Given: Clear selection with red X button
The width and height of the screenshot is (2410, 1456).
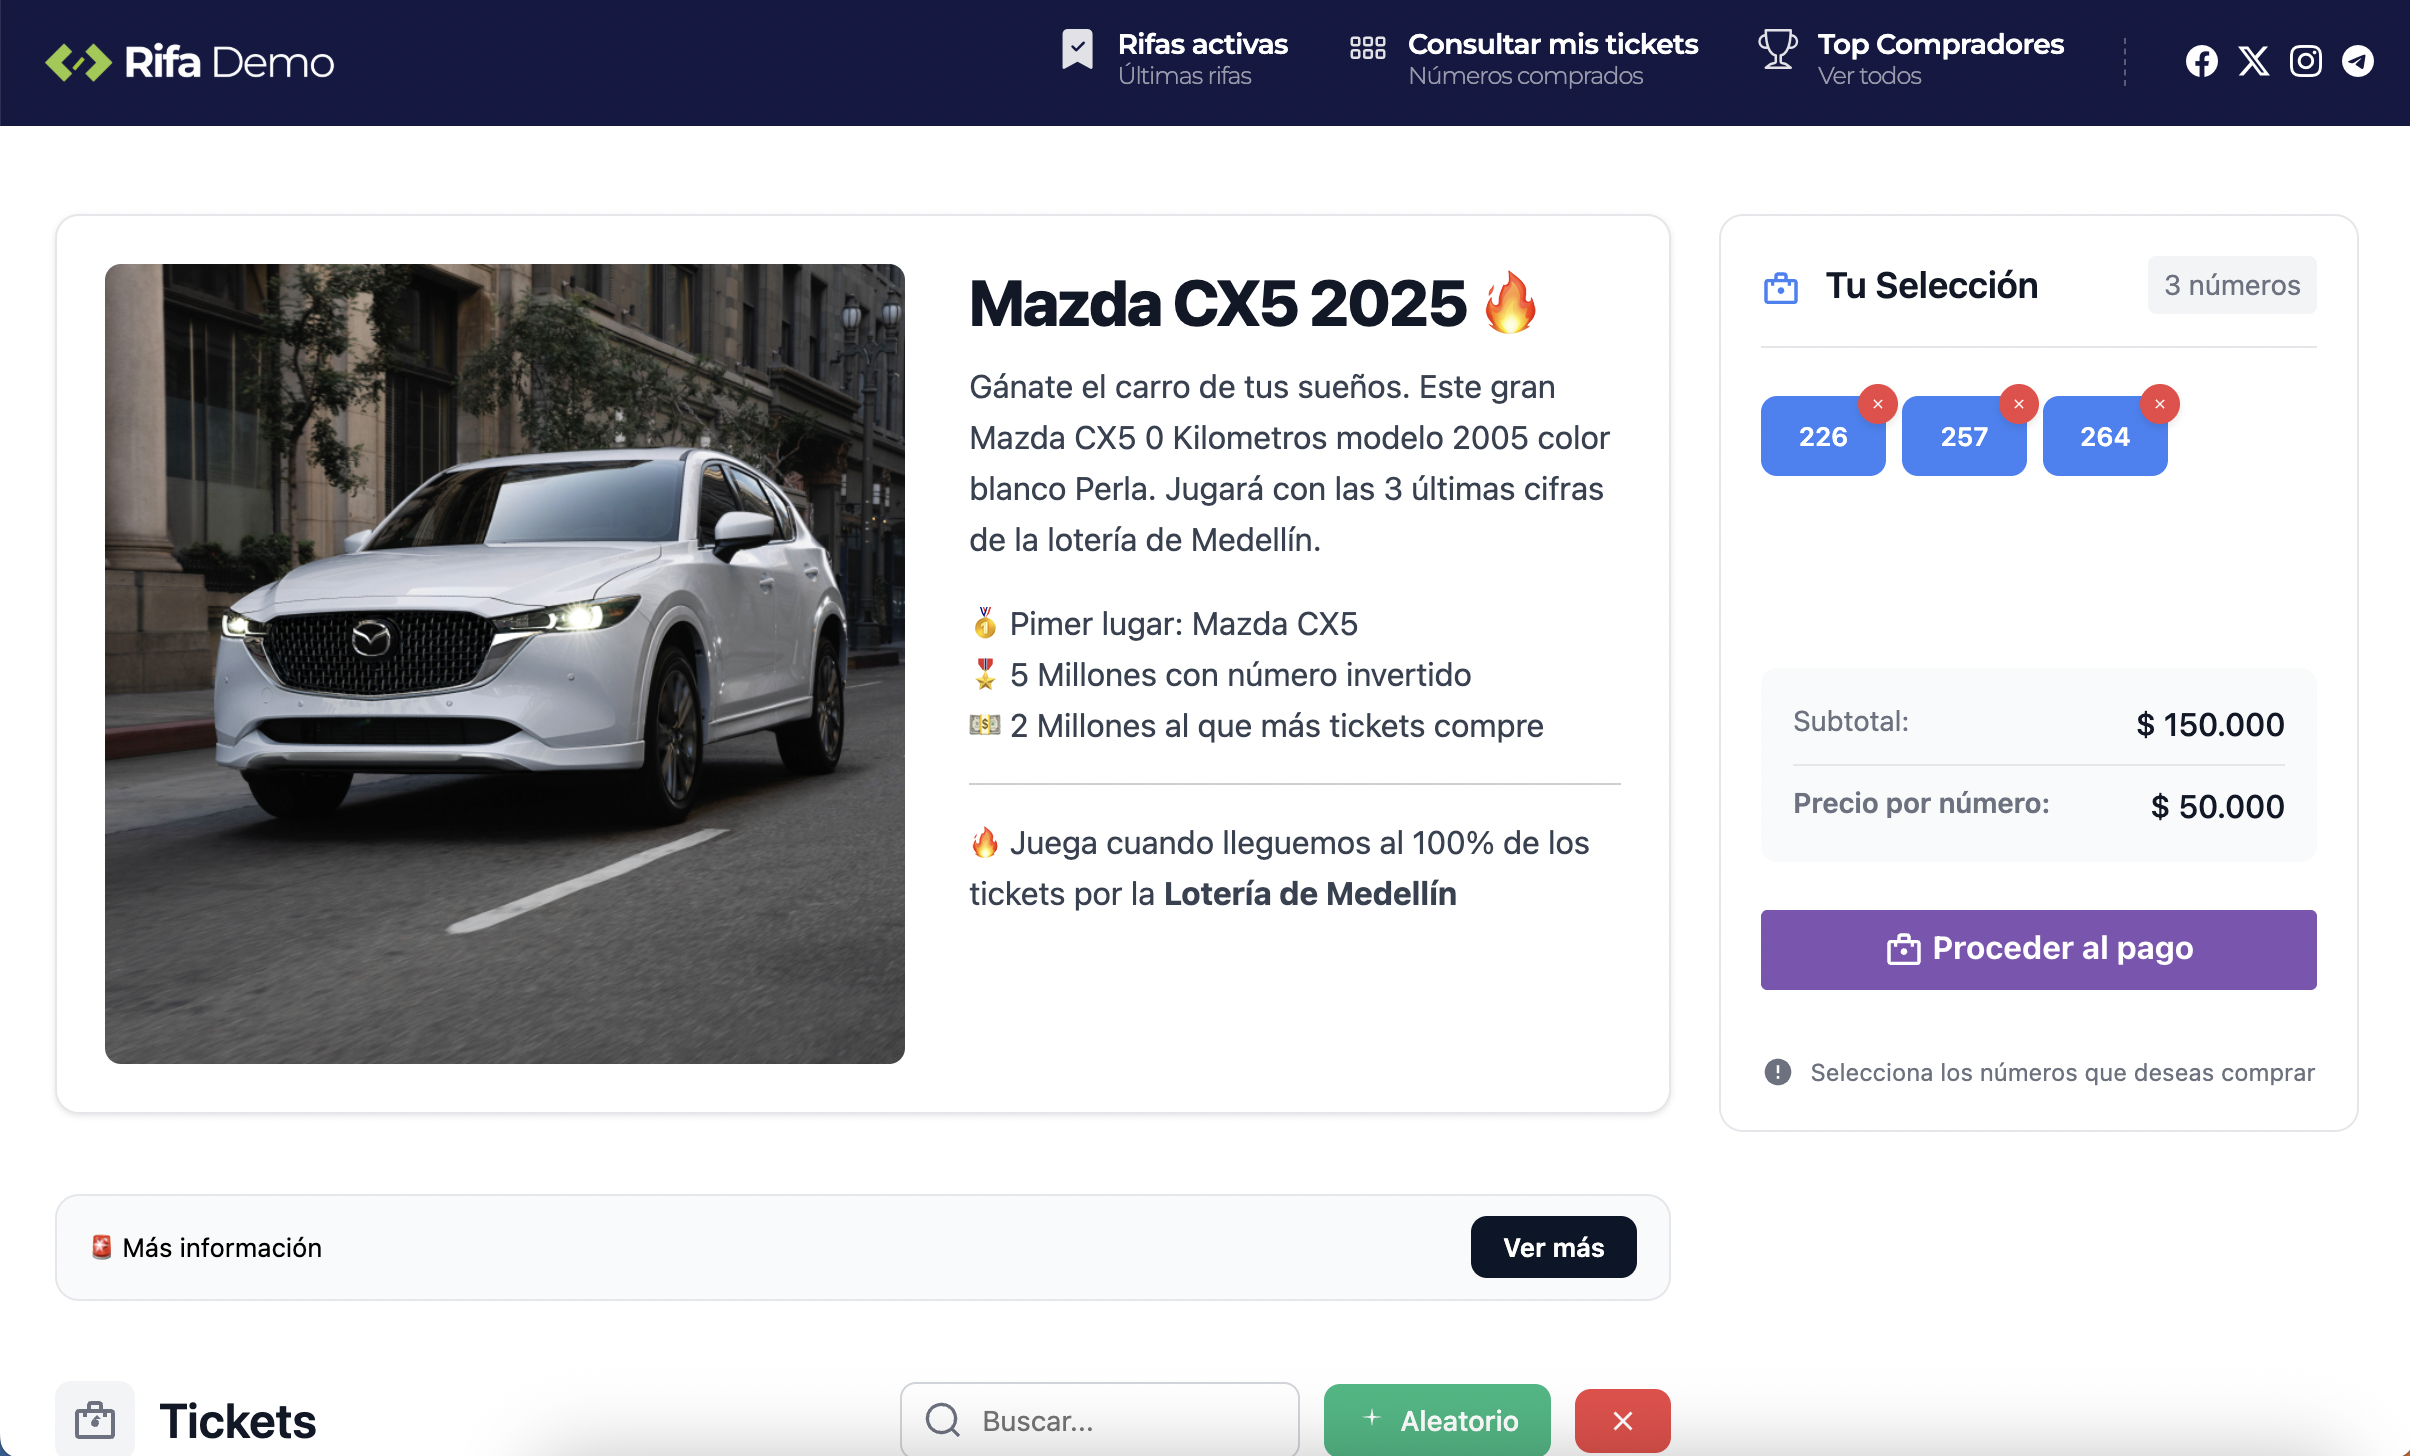Looking at the screenshot, I should pyautogui.click(x=1622, y=1420).
